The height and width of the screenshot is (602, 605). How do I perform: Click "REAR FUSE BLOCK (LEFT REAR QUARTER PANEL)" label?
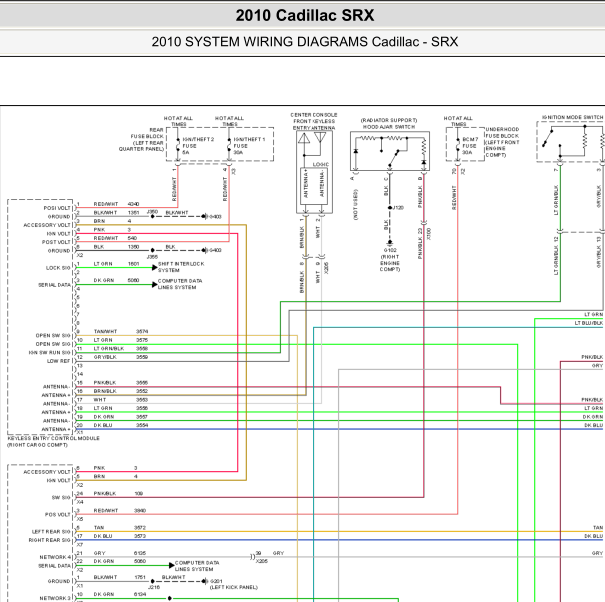141,139
